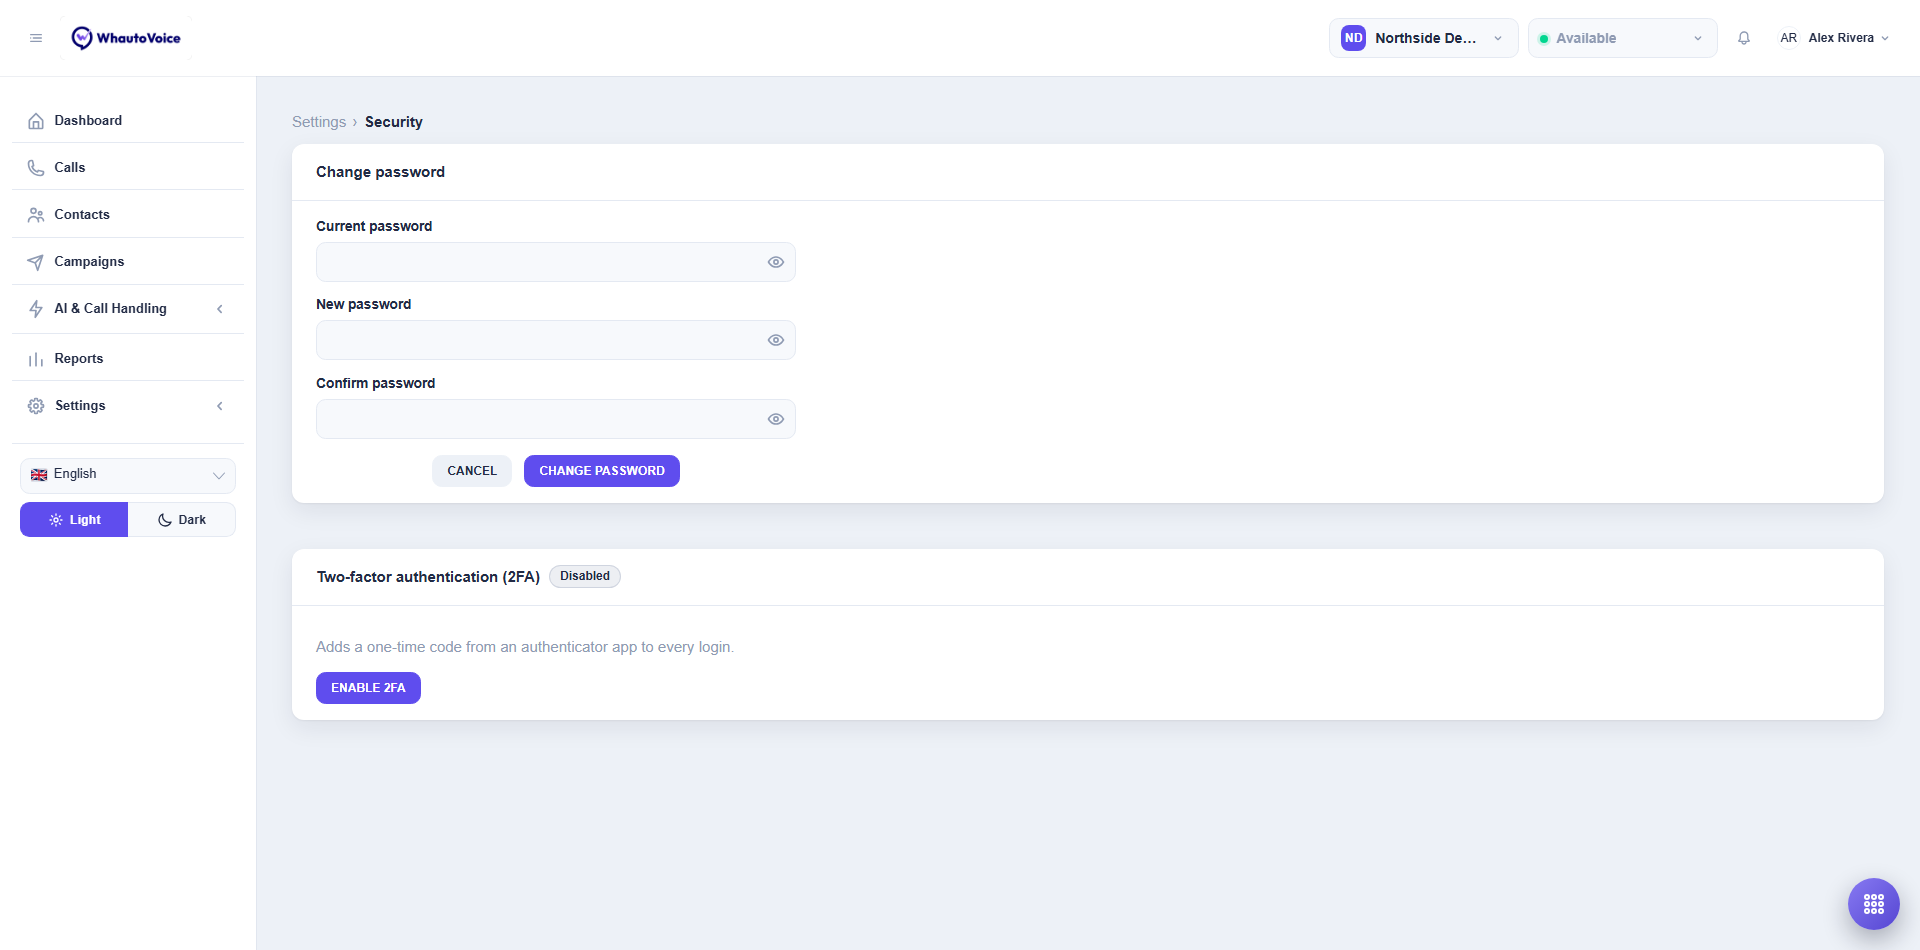Click the Settings gear icon

click(36, 406)
